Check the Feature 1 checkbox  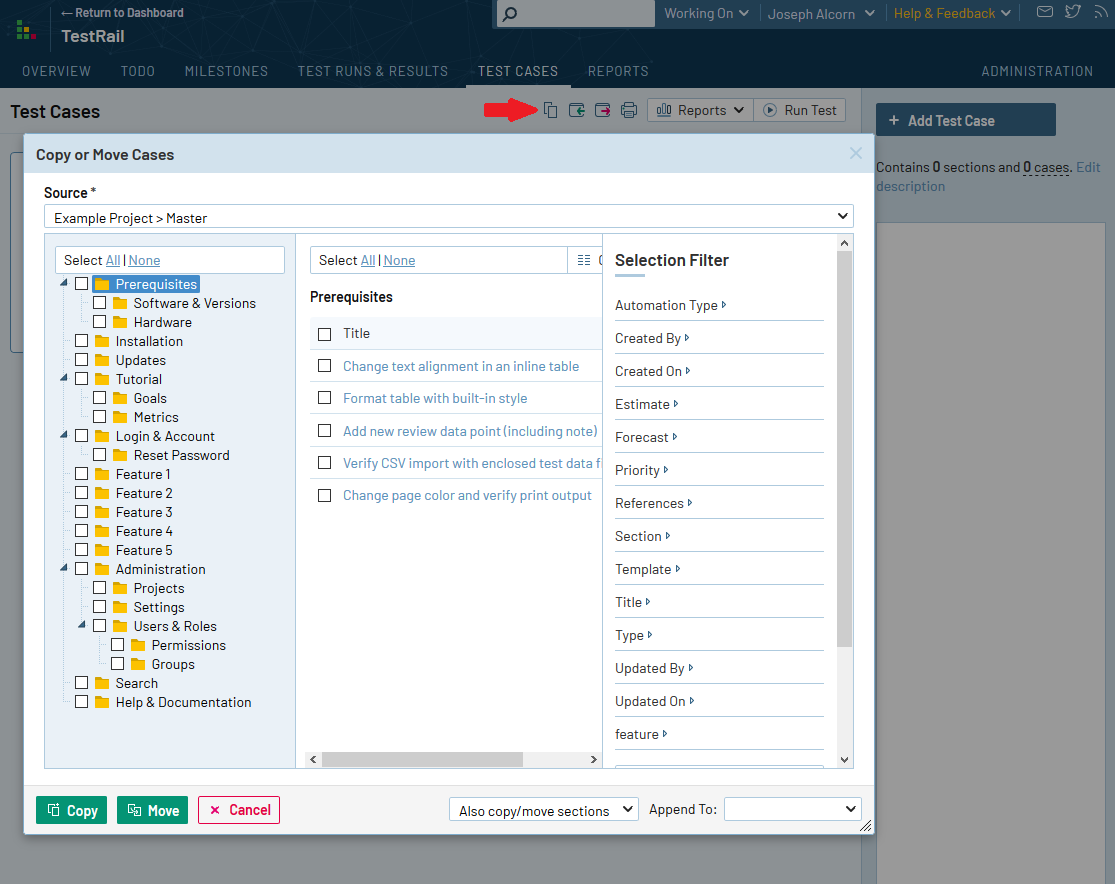[82, 474]
